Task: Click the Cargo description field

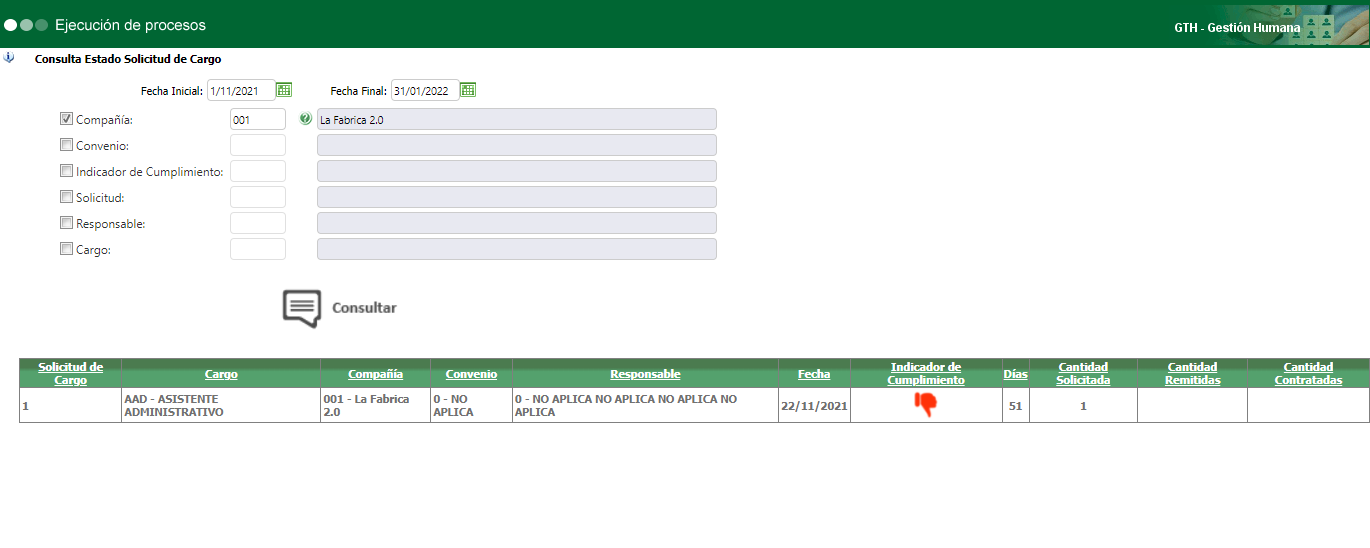Action: (x=517, y=249)
